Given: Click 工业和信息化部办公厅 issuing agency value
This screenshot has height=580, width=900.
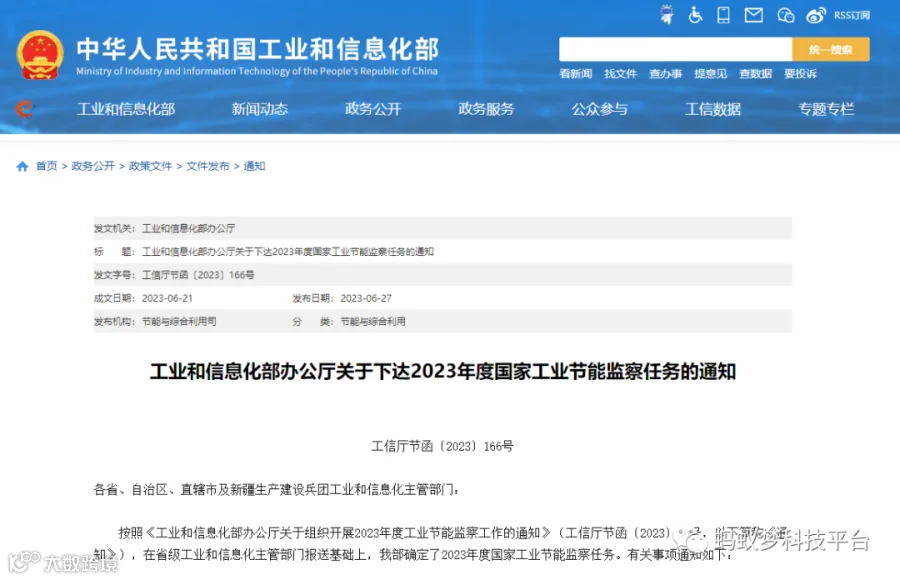Looking at the screenshot, I should tap(189, 229).
